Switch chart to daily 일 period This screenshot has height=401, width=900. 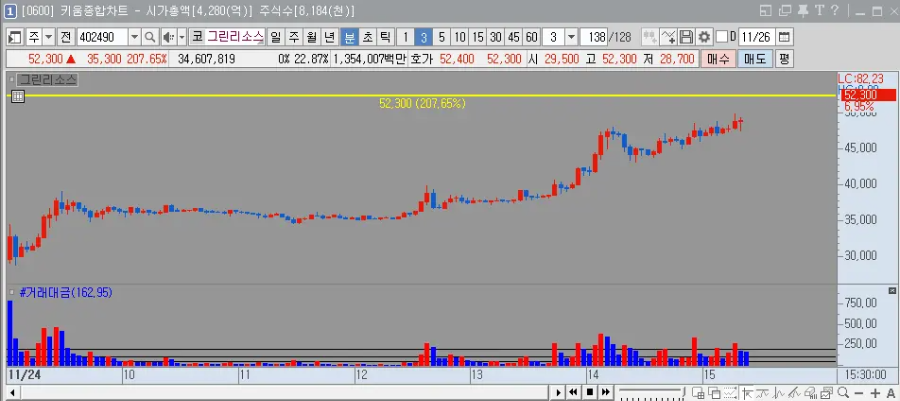click(276, 37)
